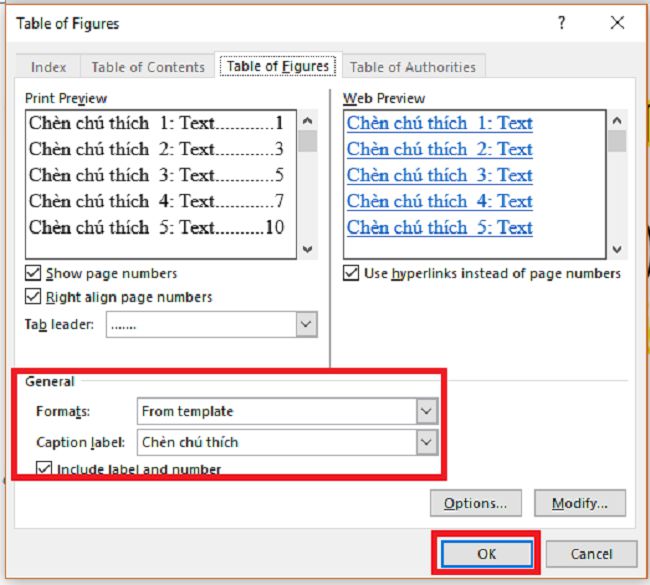This screenshot has width=650, height=585.
Task: Close the Table of Figures dialog
Action: point(617,23)
